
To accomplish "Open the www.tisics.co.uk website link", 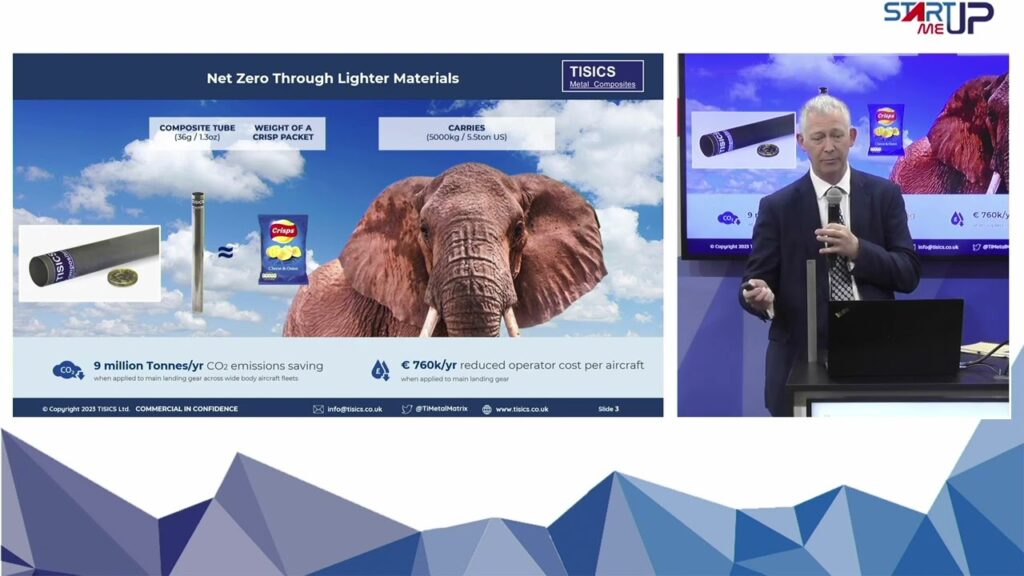I will (x=522, y=409).
